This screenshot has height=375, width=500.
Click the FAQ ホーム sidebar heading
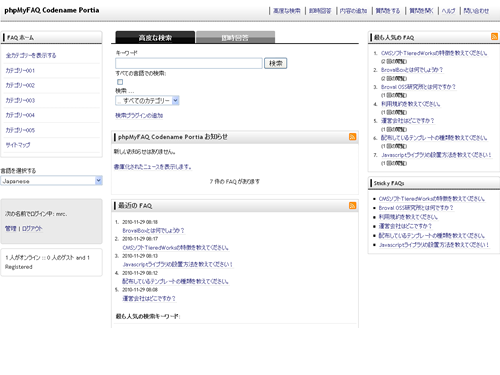click(x=21, y=37)
